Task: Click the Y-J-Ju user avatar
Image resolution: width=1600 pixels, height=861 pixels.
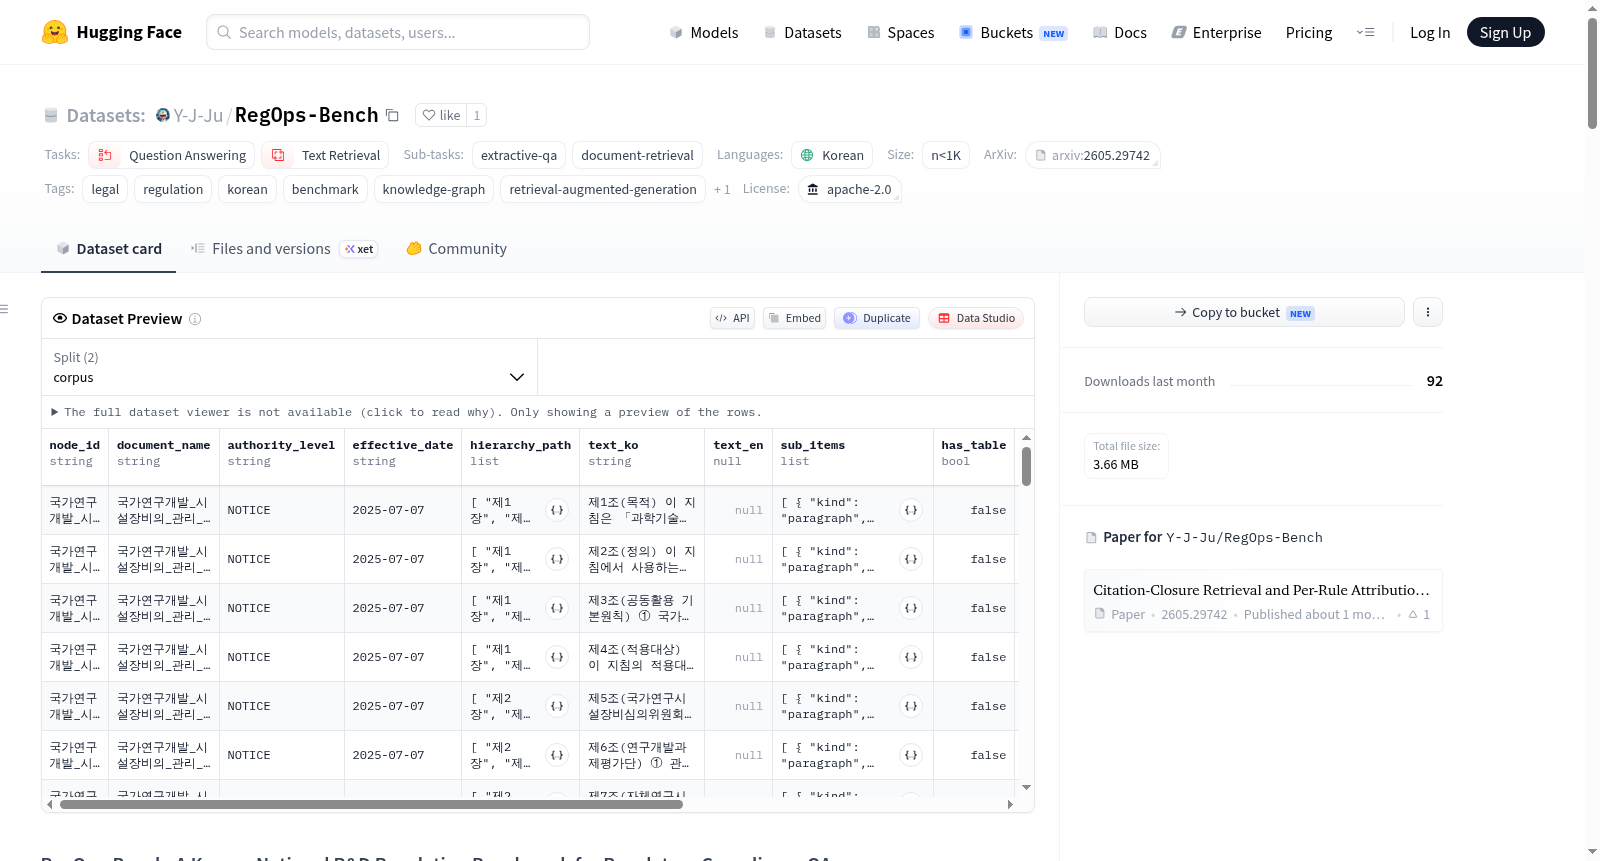Action: click(163, 115)
